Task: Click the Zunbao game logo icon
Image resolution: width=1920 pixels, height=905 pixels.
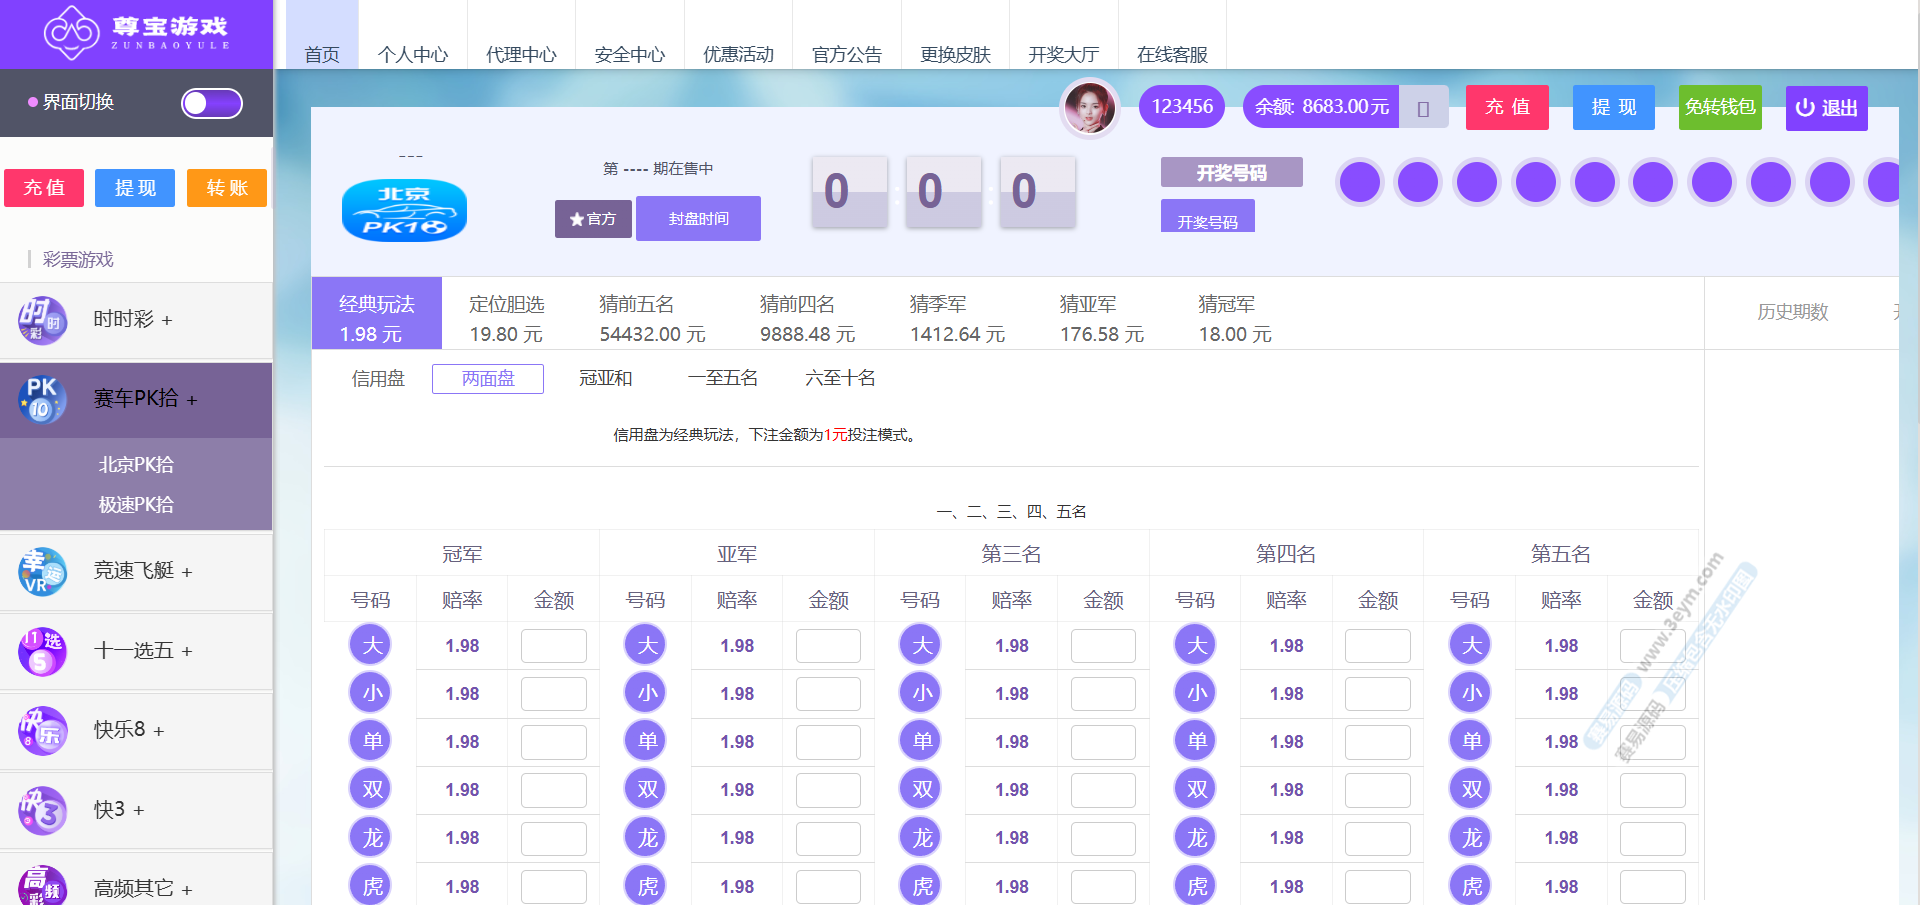Action: (x=71, y=31)
